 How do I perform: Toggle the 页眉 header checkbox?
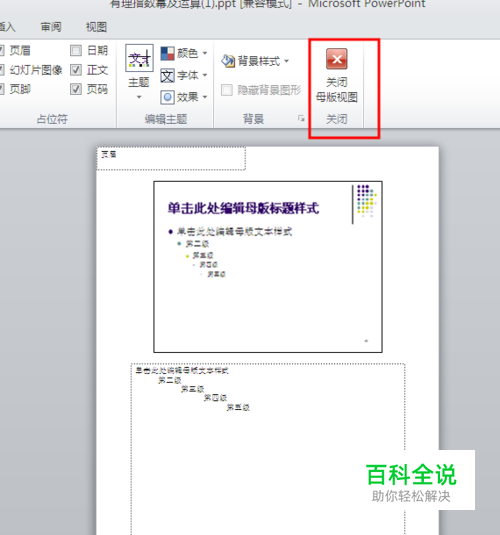click(2, 51)
